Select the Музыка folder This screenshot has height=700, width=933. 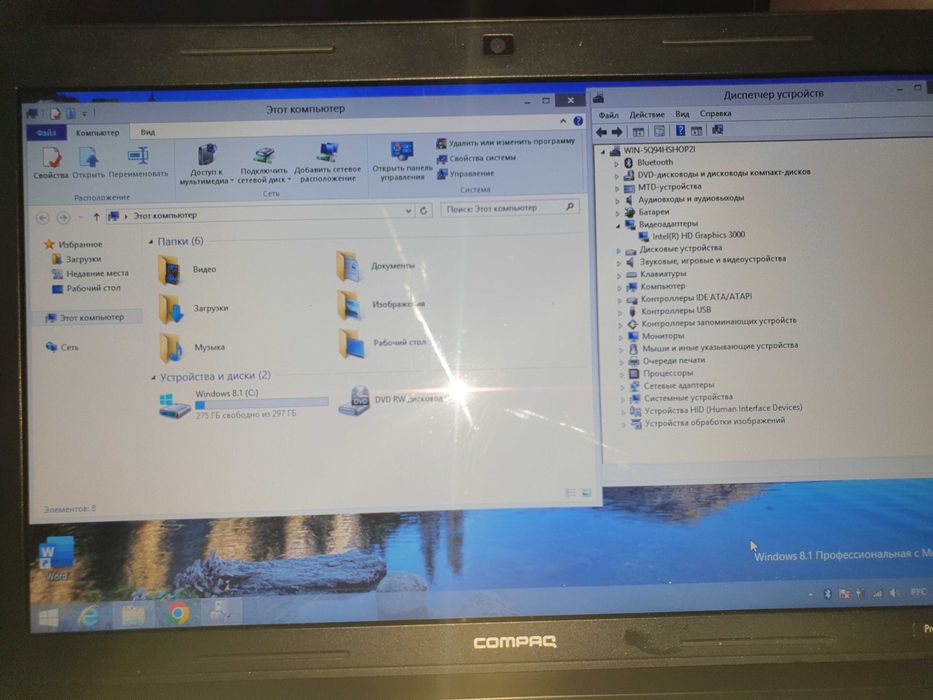tap(193, 346)
